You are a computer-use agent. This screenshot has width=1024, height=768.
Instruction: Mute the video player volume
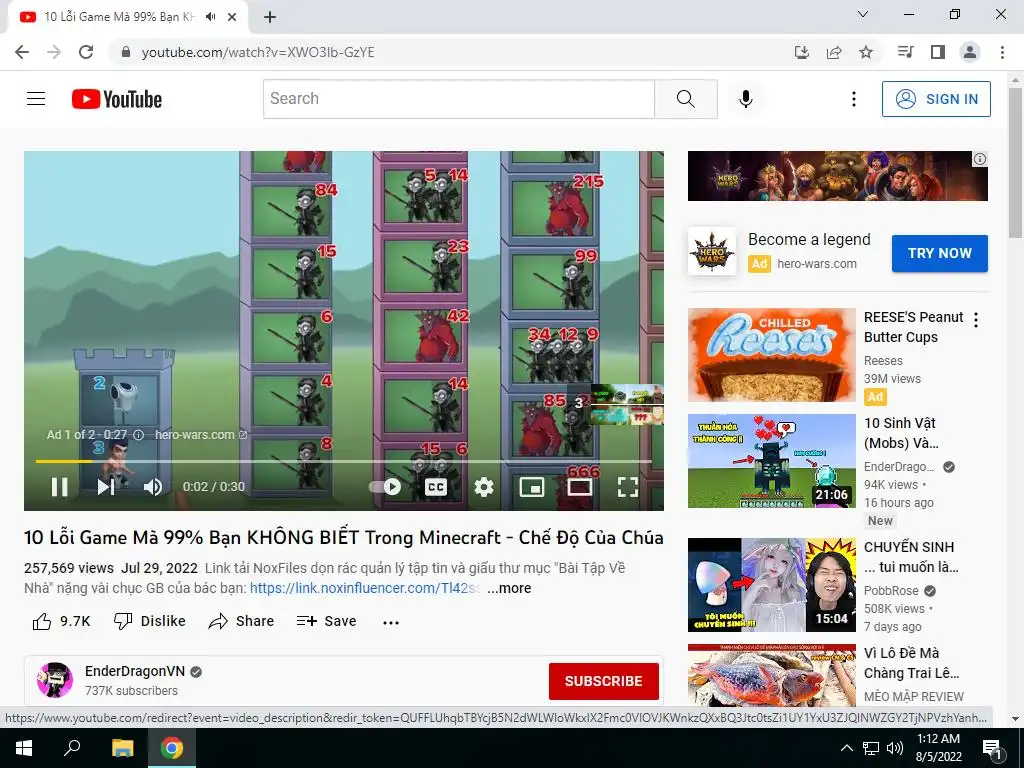(x=153, y=487)
